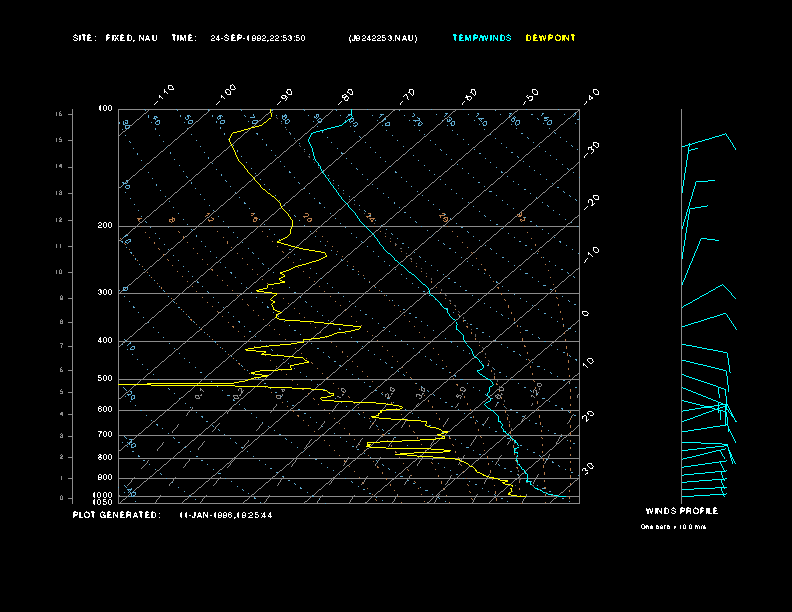Click the 600 pressure level label
This screenshot has height=612, width=792.
pos(105,410)
